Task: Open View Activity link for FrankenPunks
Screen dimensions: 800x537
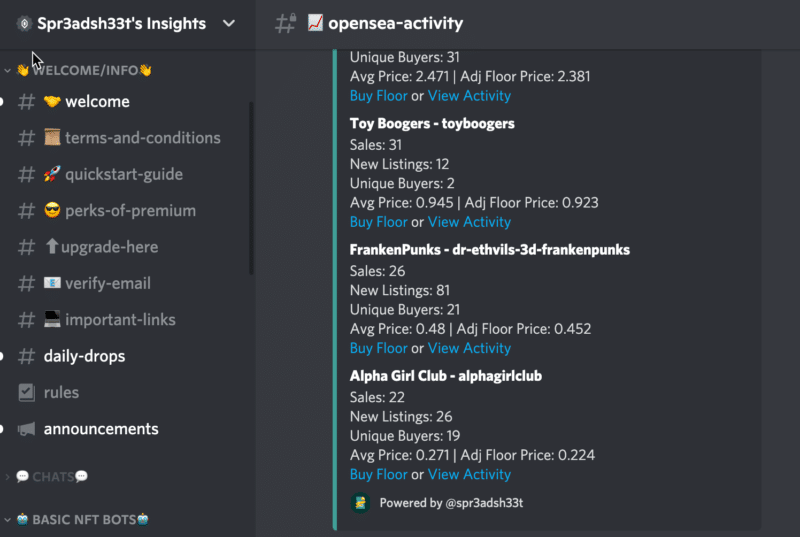Action: click(x=469, y=348)
